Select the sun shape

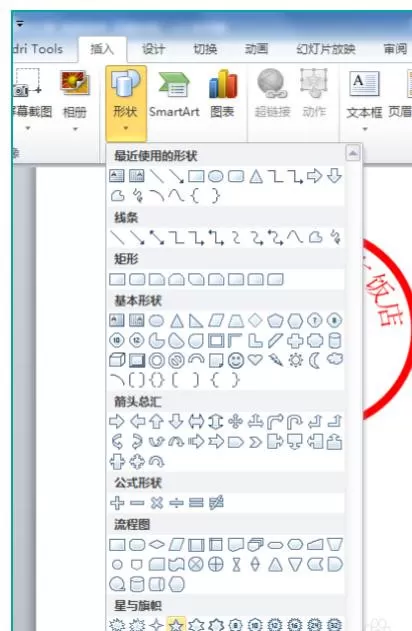pos(295,360)
